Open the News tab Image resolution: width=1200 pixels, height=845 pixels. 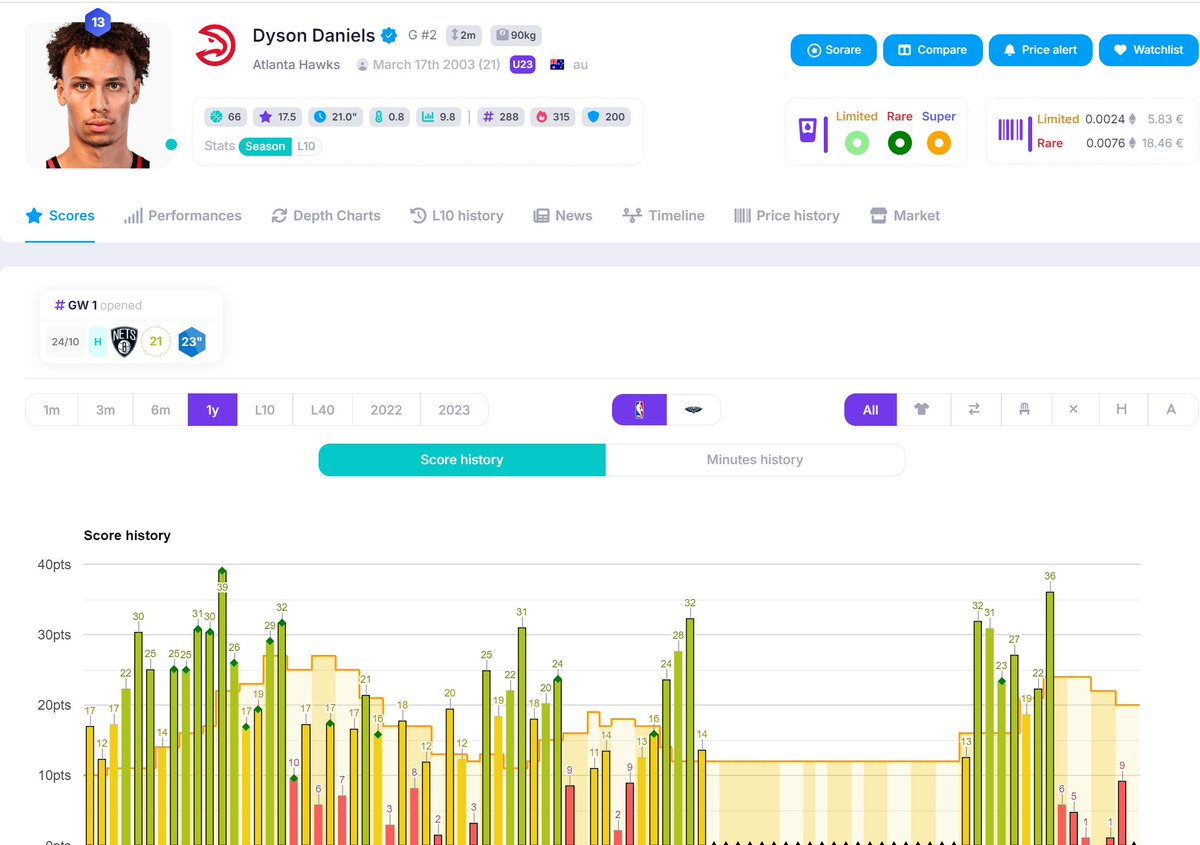point(563,216)
